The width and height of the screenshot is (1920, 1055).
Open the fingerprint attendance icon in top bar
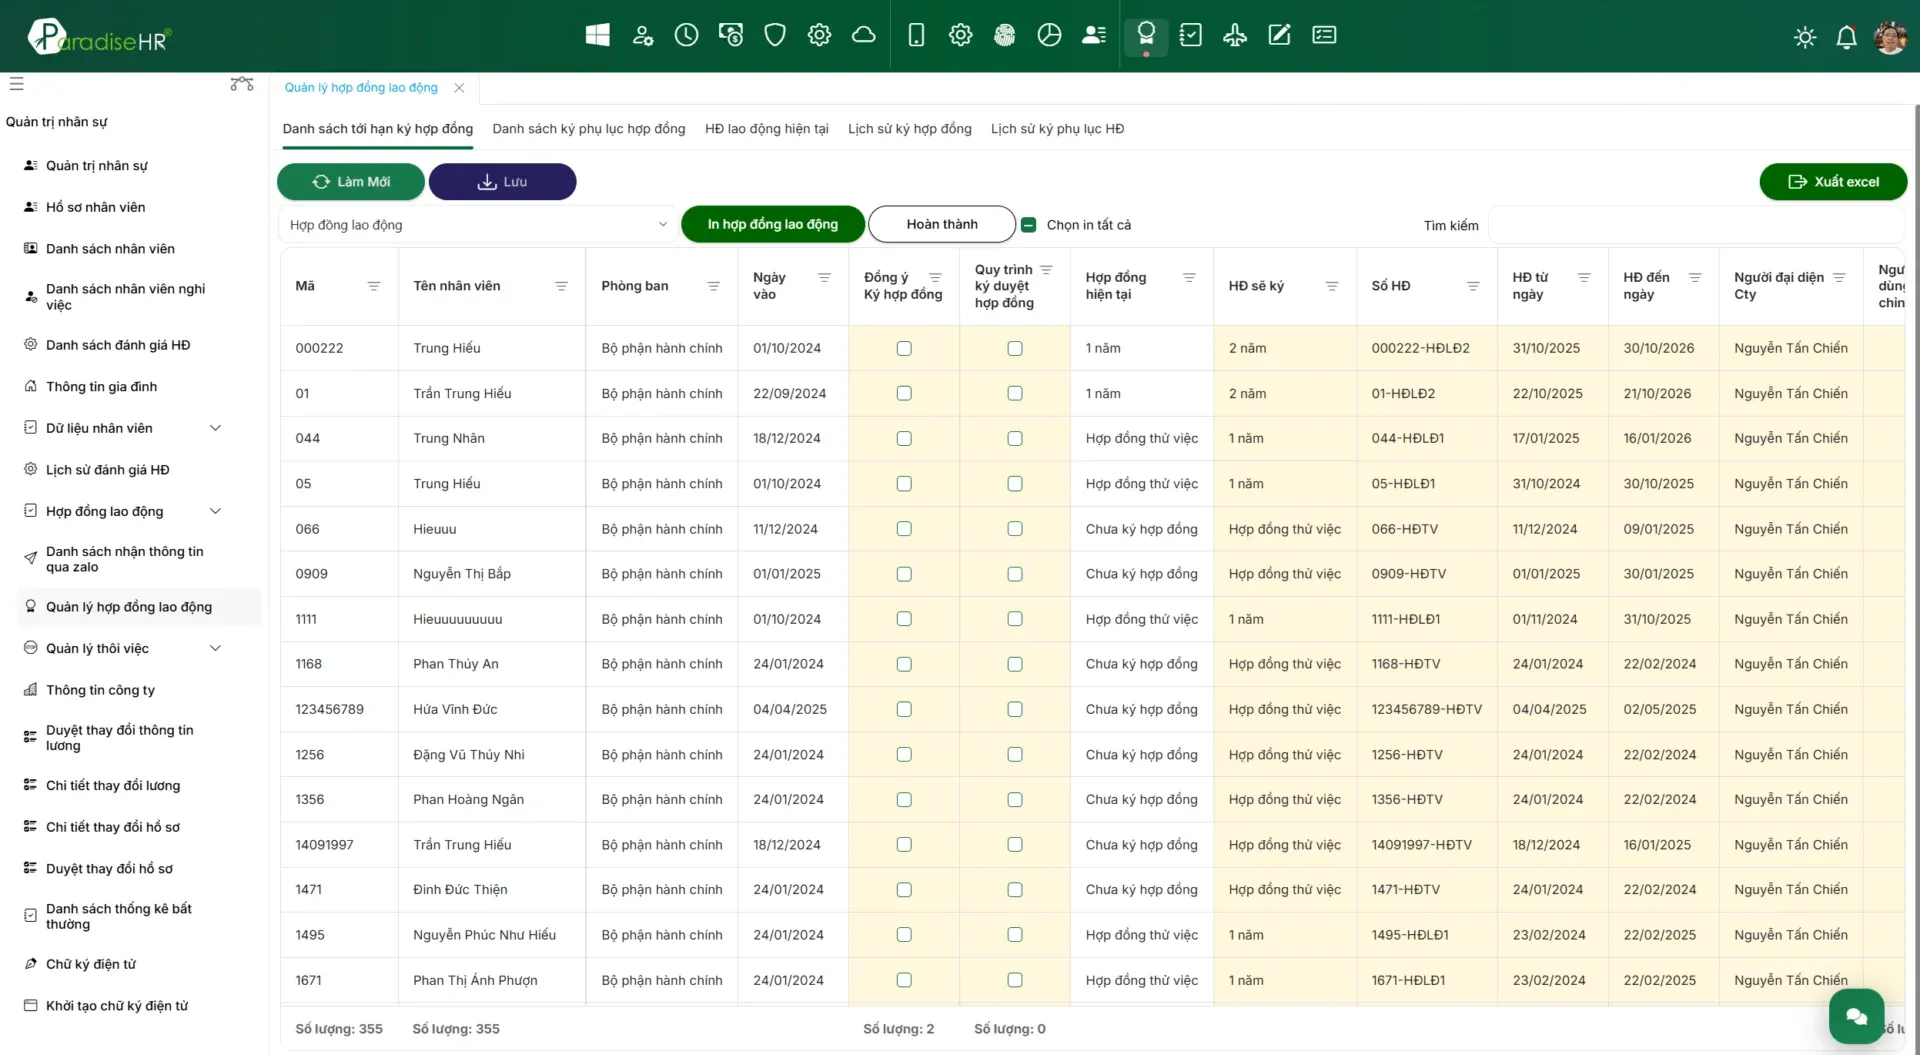(x=1004, y=35)
